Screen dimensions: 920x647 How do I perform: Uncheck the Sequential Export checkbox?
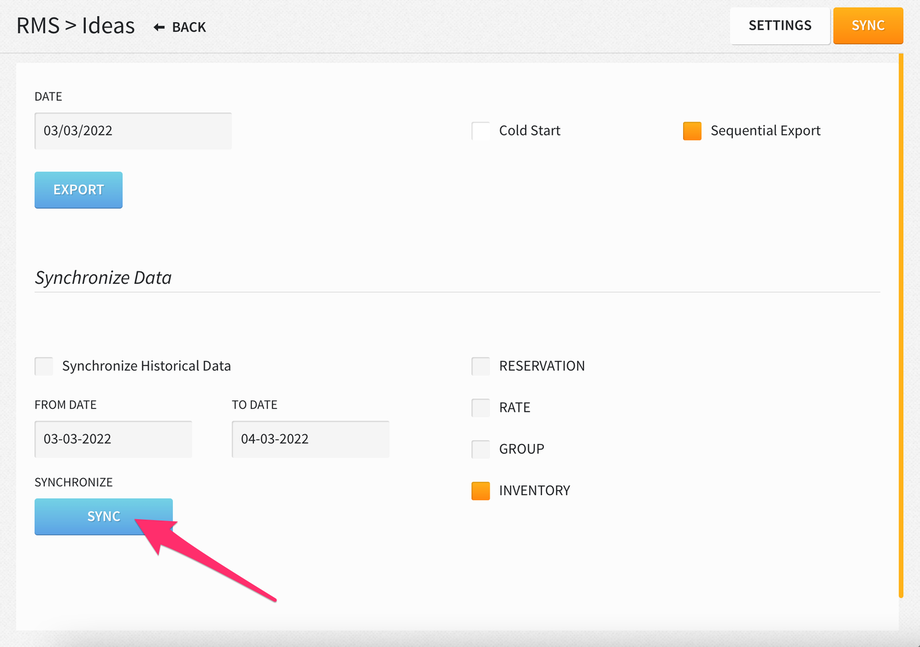click(692, 131)
